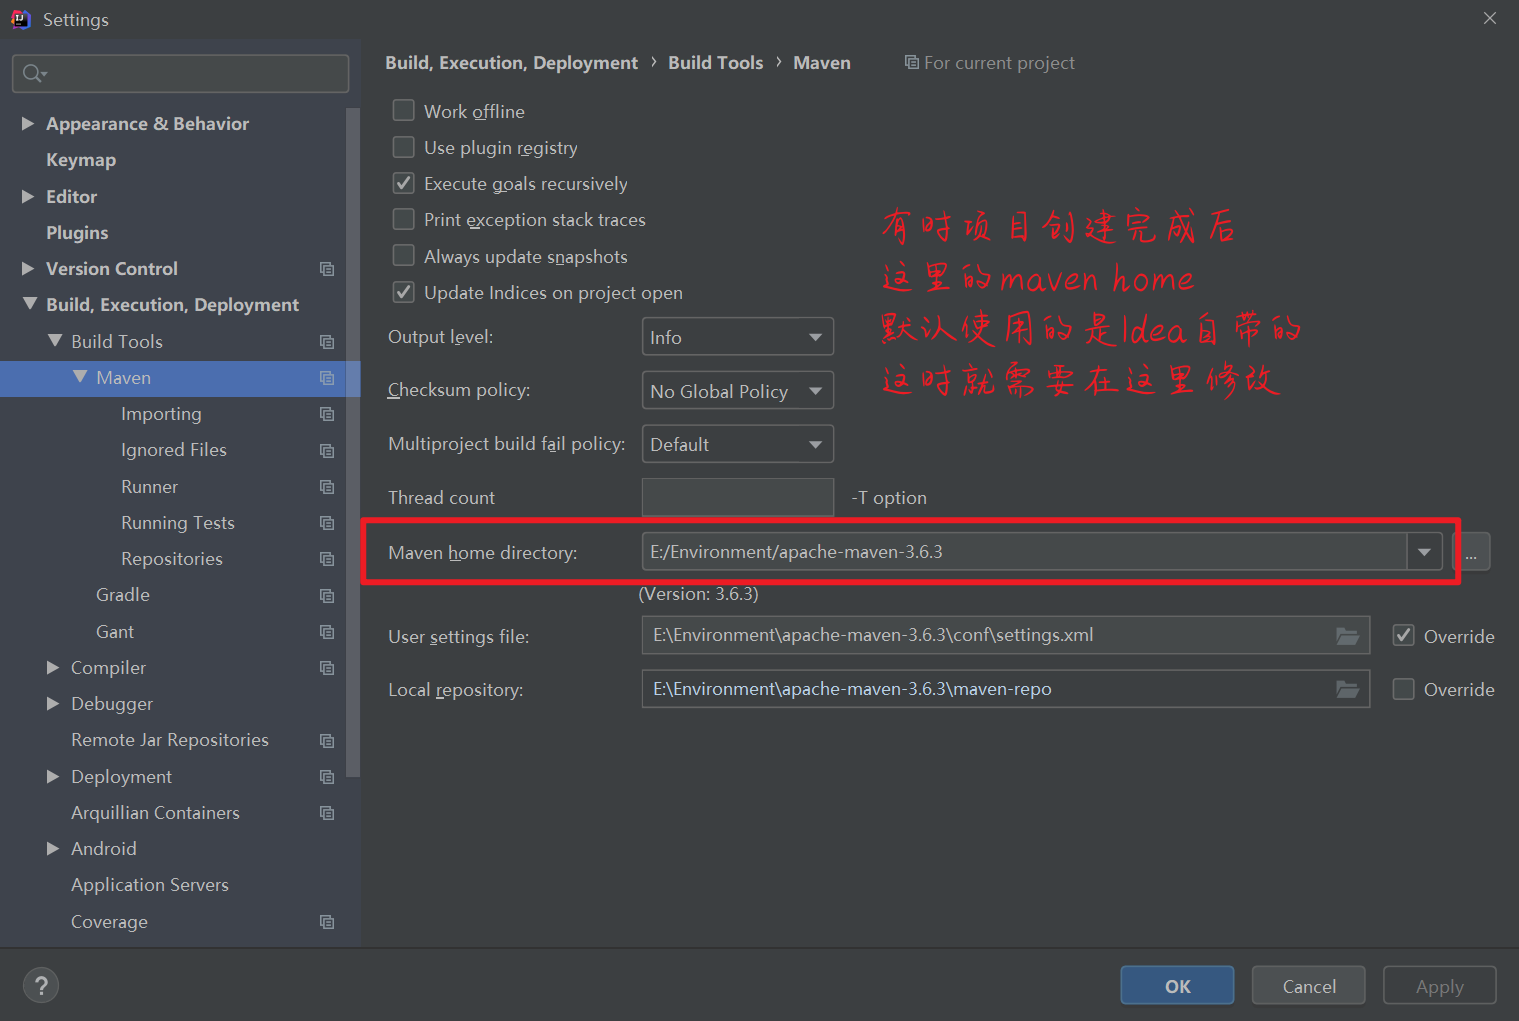Viewport: 1519px width, 1021px height.
Task: Expand the Android node
Action: click(53, 848)
